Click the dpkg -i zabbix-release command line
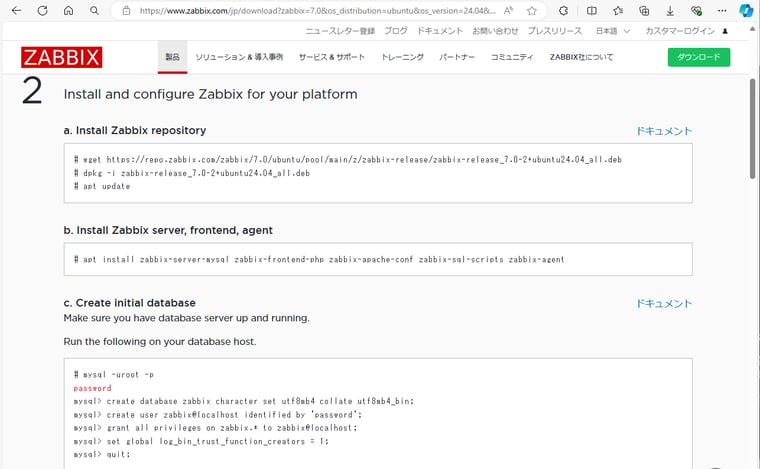 pyautogui.click(x=191, y=173)
